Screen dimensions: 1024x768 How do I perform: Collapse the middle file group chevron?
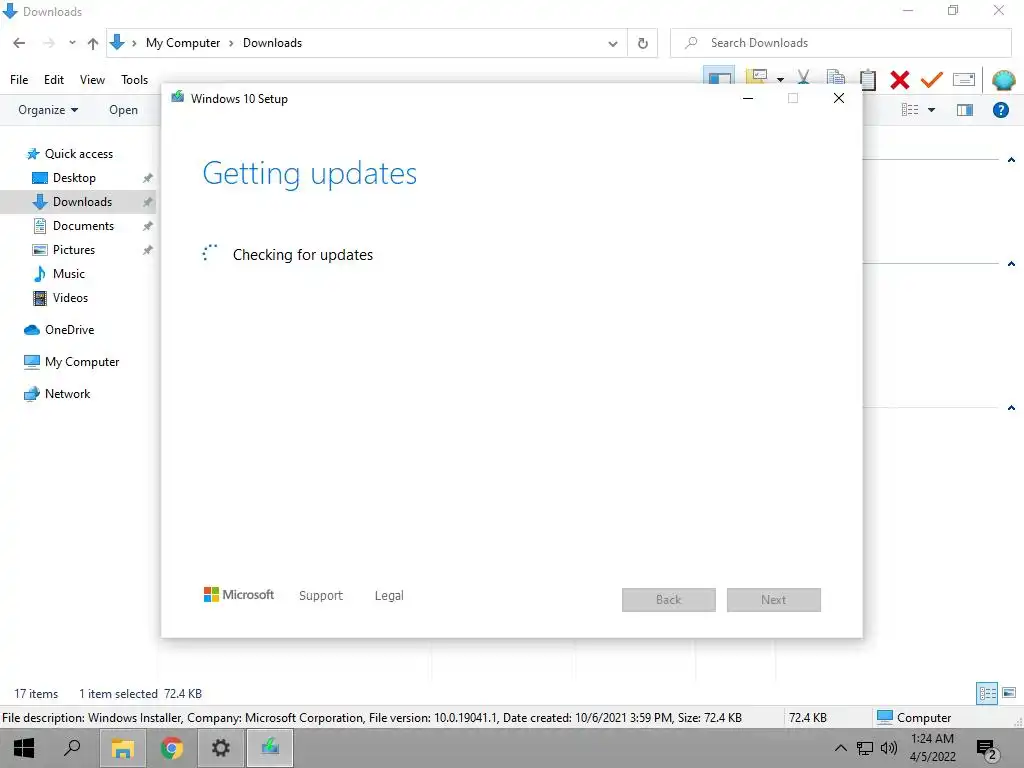click(1011, 264)
